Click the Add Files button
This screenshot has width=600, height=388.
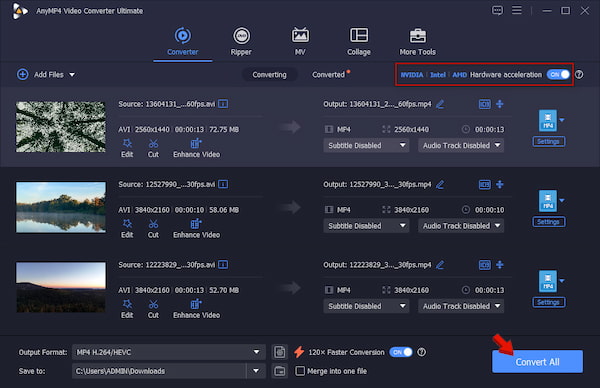[41, 75]
